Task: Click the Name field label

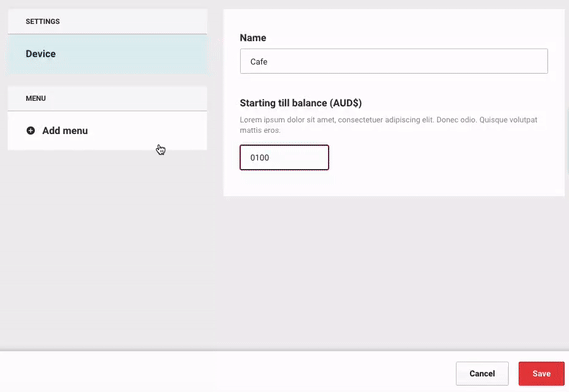Action: point(253,38)
